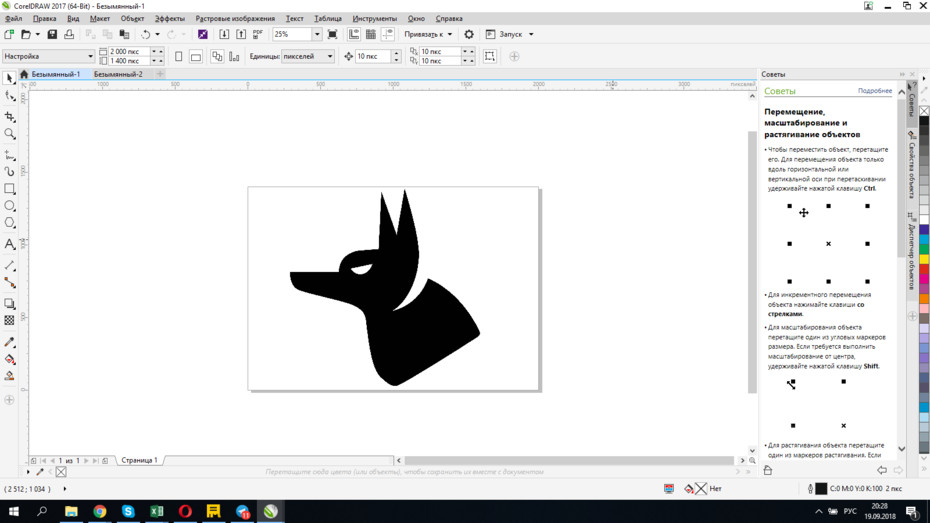The height and width of the screenshot is (523, 930).
Task: Select the Interactive Fill bucket tool
Action: pos(9,359)
